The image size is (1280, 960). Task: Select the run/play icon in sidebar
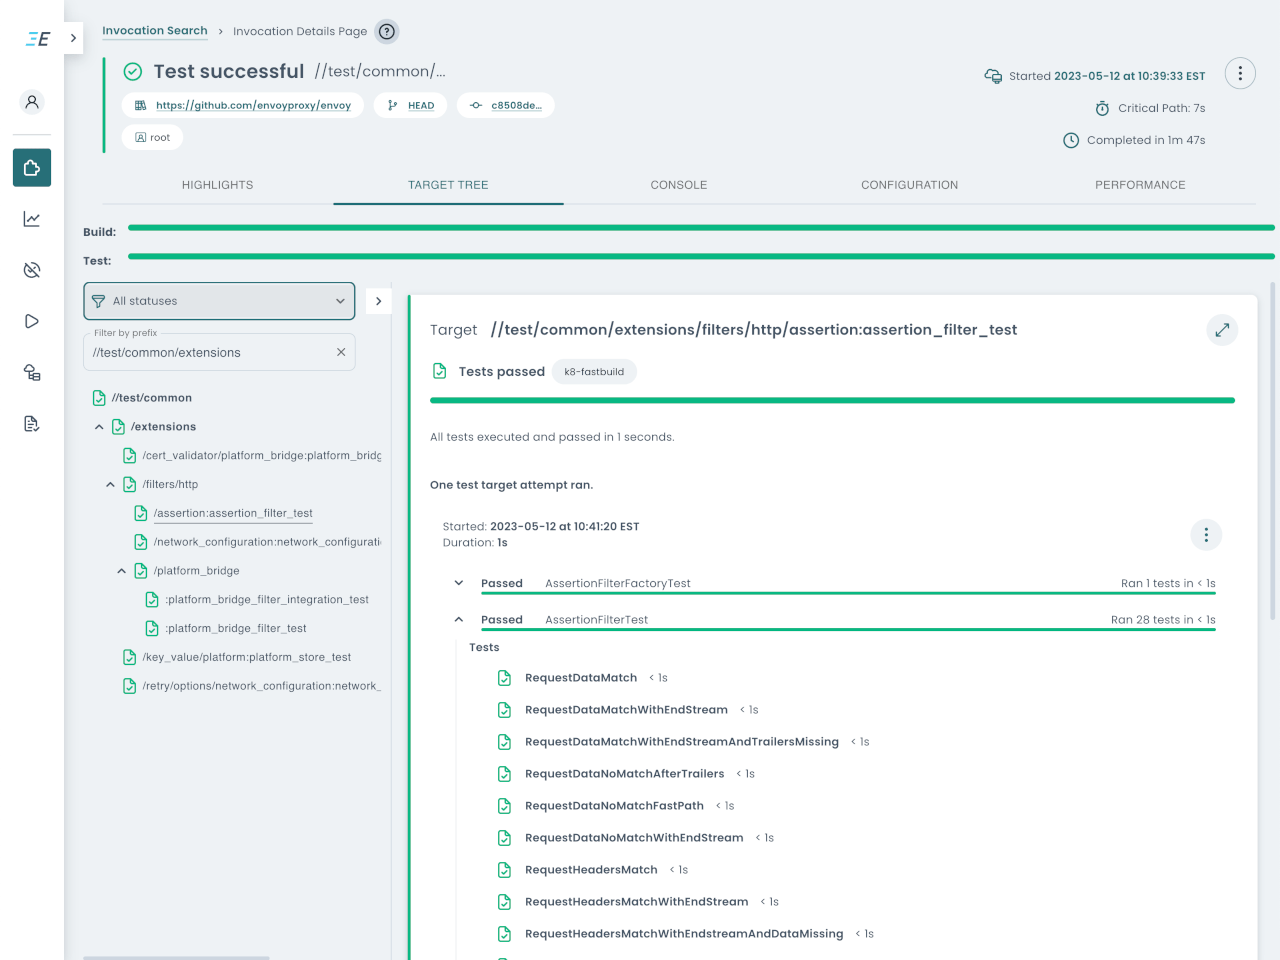pos(31,320)
